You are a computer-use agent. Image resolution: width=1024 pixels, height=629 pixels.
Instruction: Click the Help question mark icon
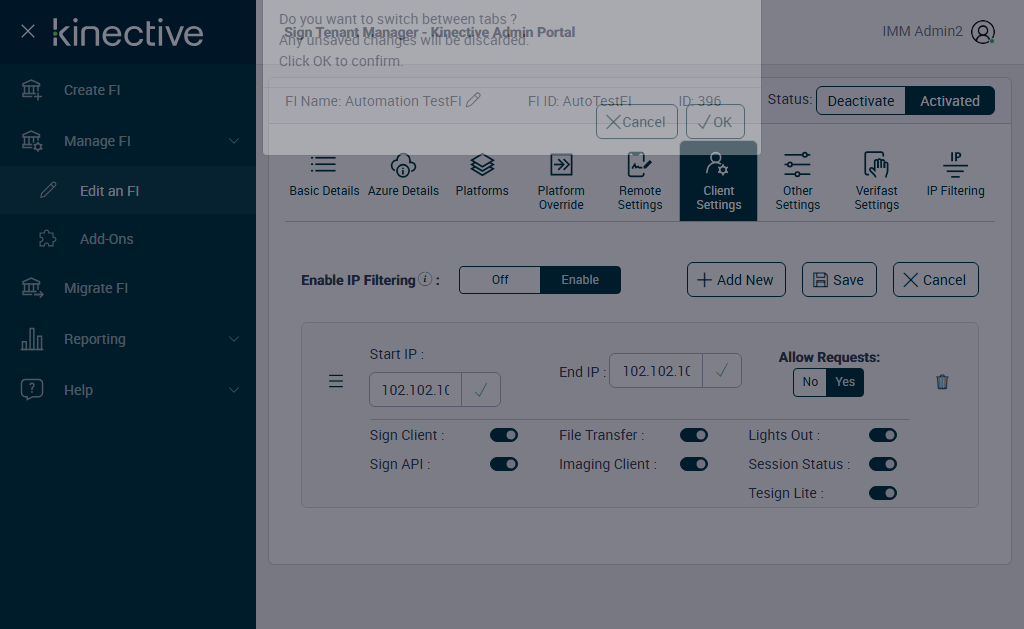pyautogui.click(x=32, y=389)
